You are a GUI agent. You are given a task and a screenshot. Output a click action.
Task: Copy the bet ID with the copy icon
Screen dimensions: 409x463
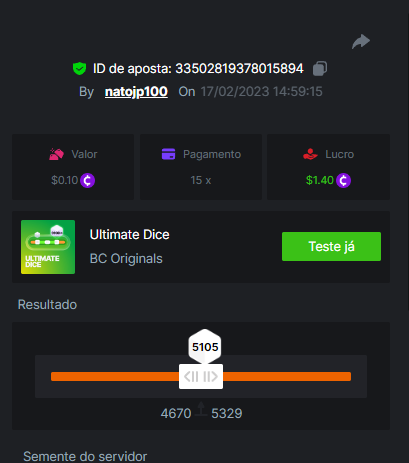(320, 69)
